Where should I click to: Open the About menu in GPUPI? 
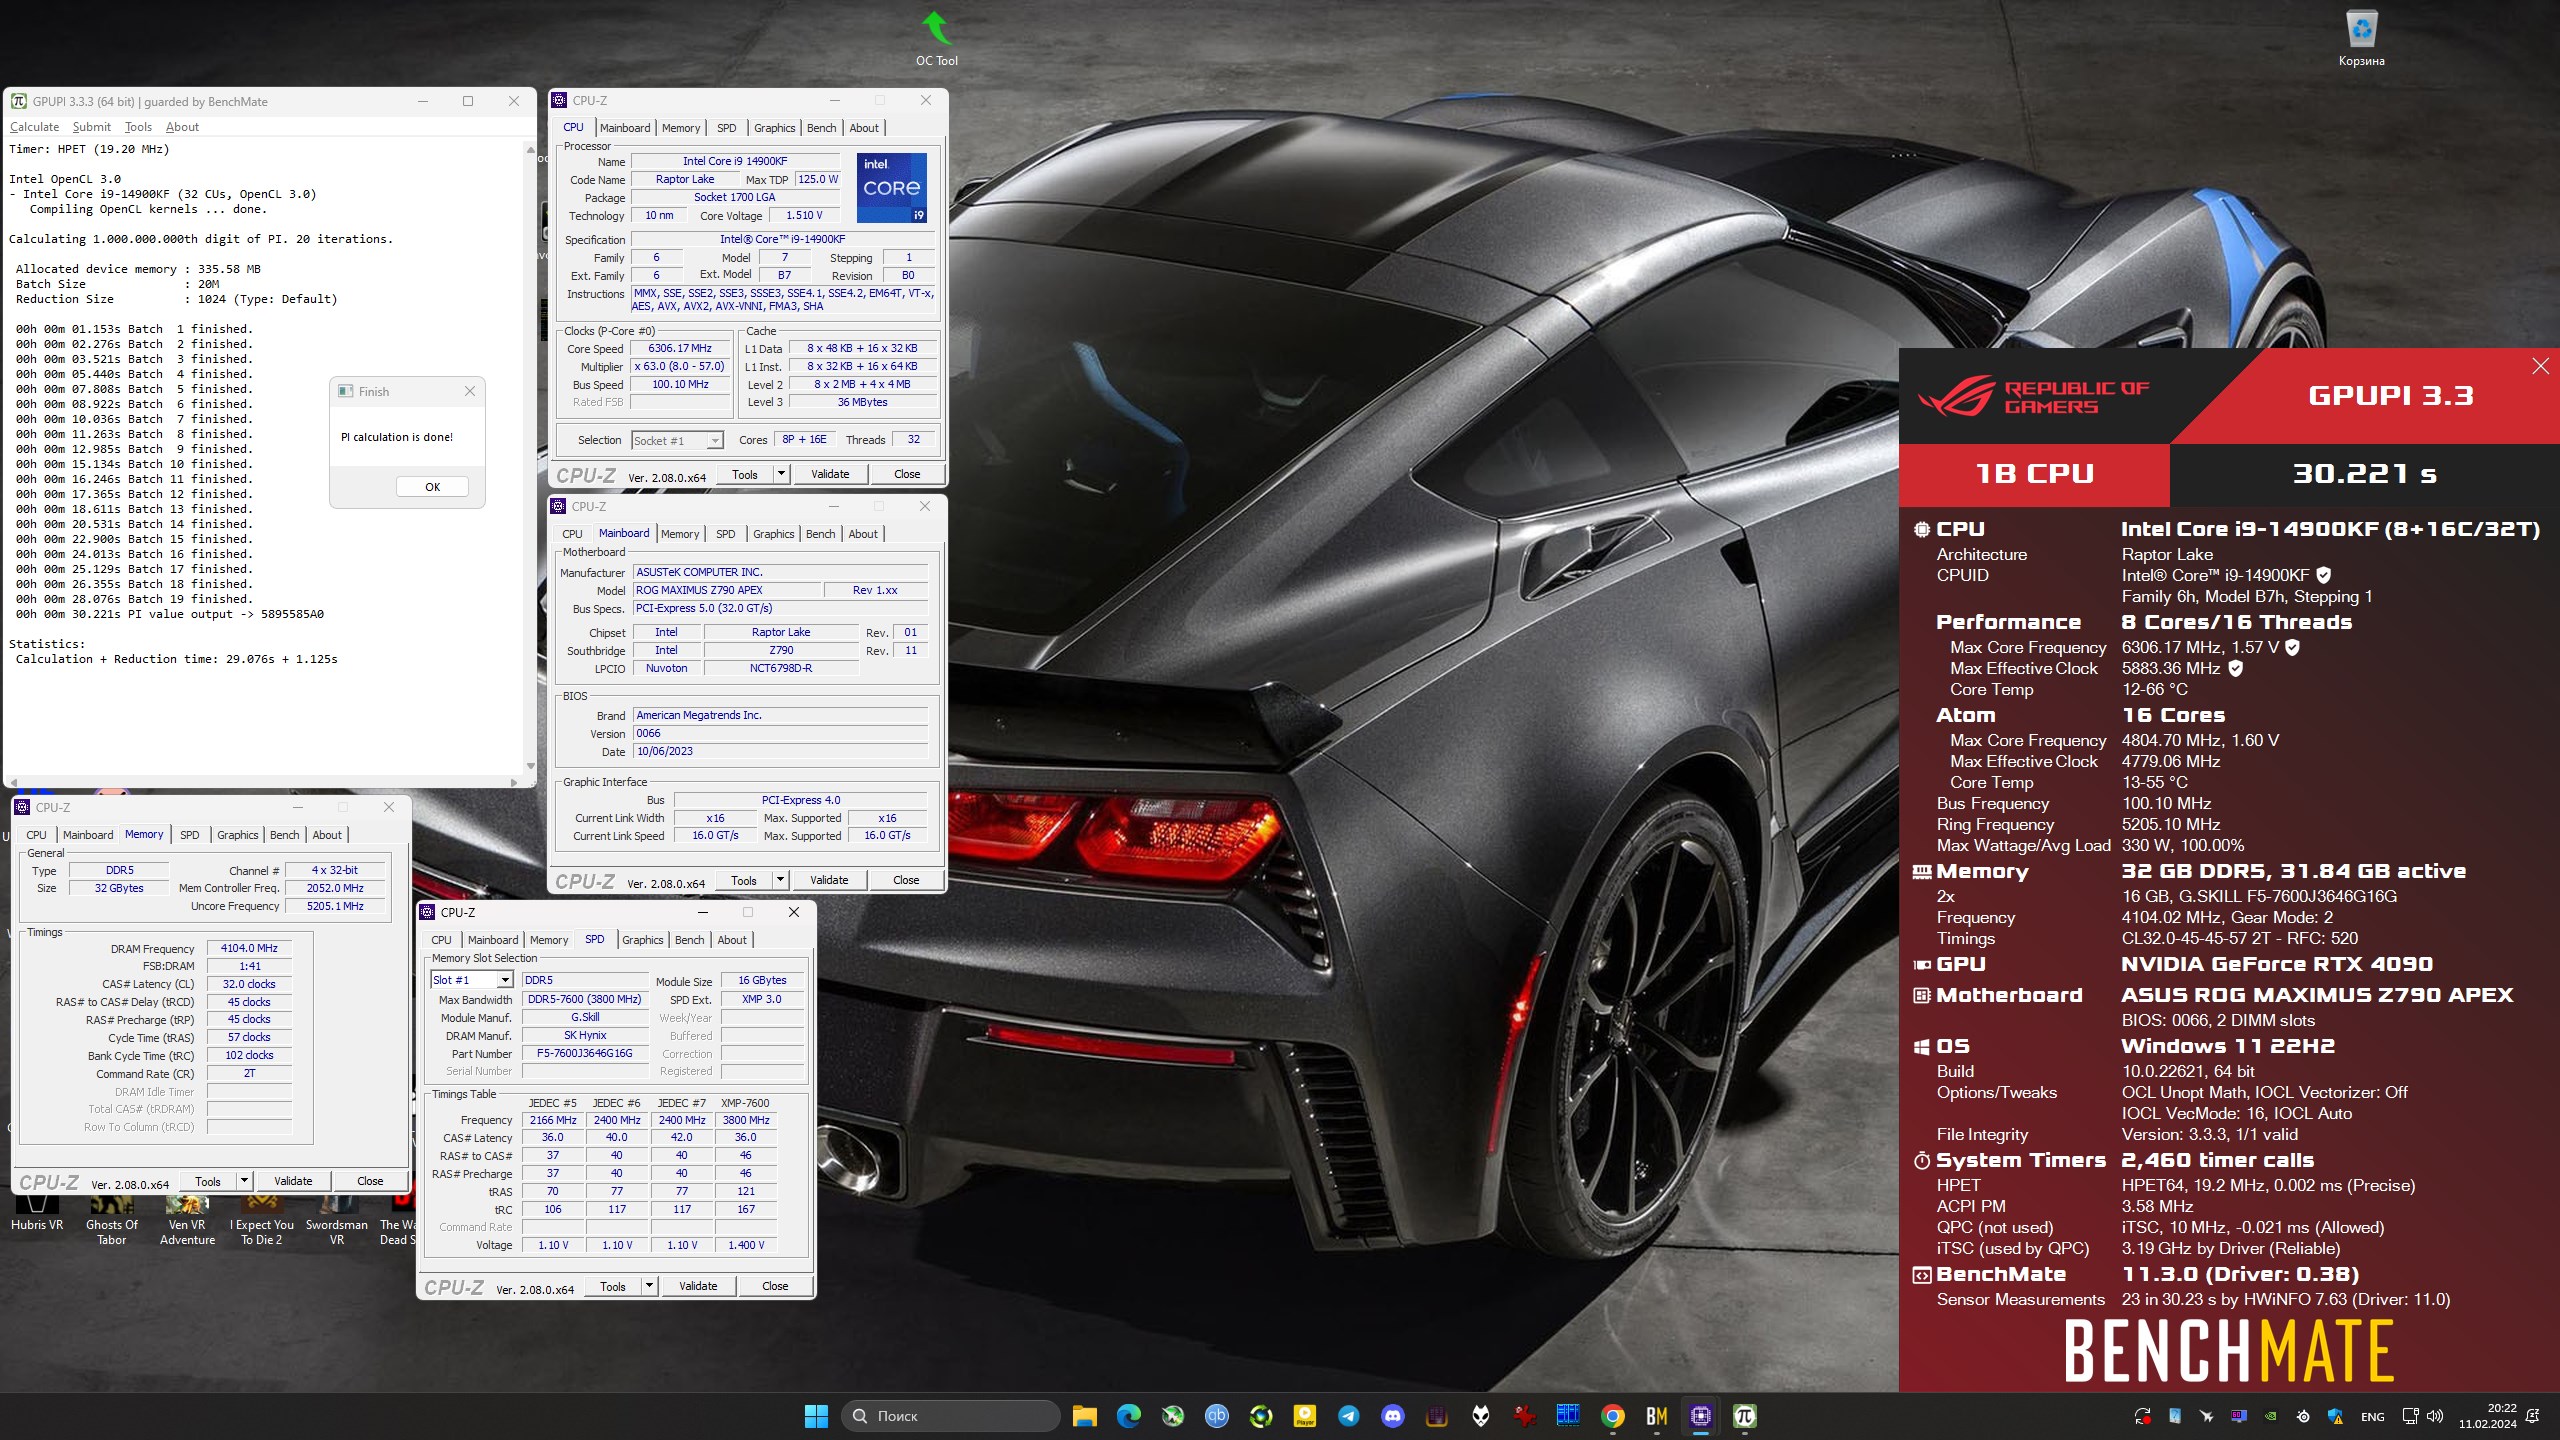coord(182,127)
